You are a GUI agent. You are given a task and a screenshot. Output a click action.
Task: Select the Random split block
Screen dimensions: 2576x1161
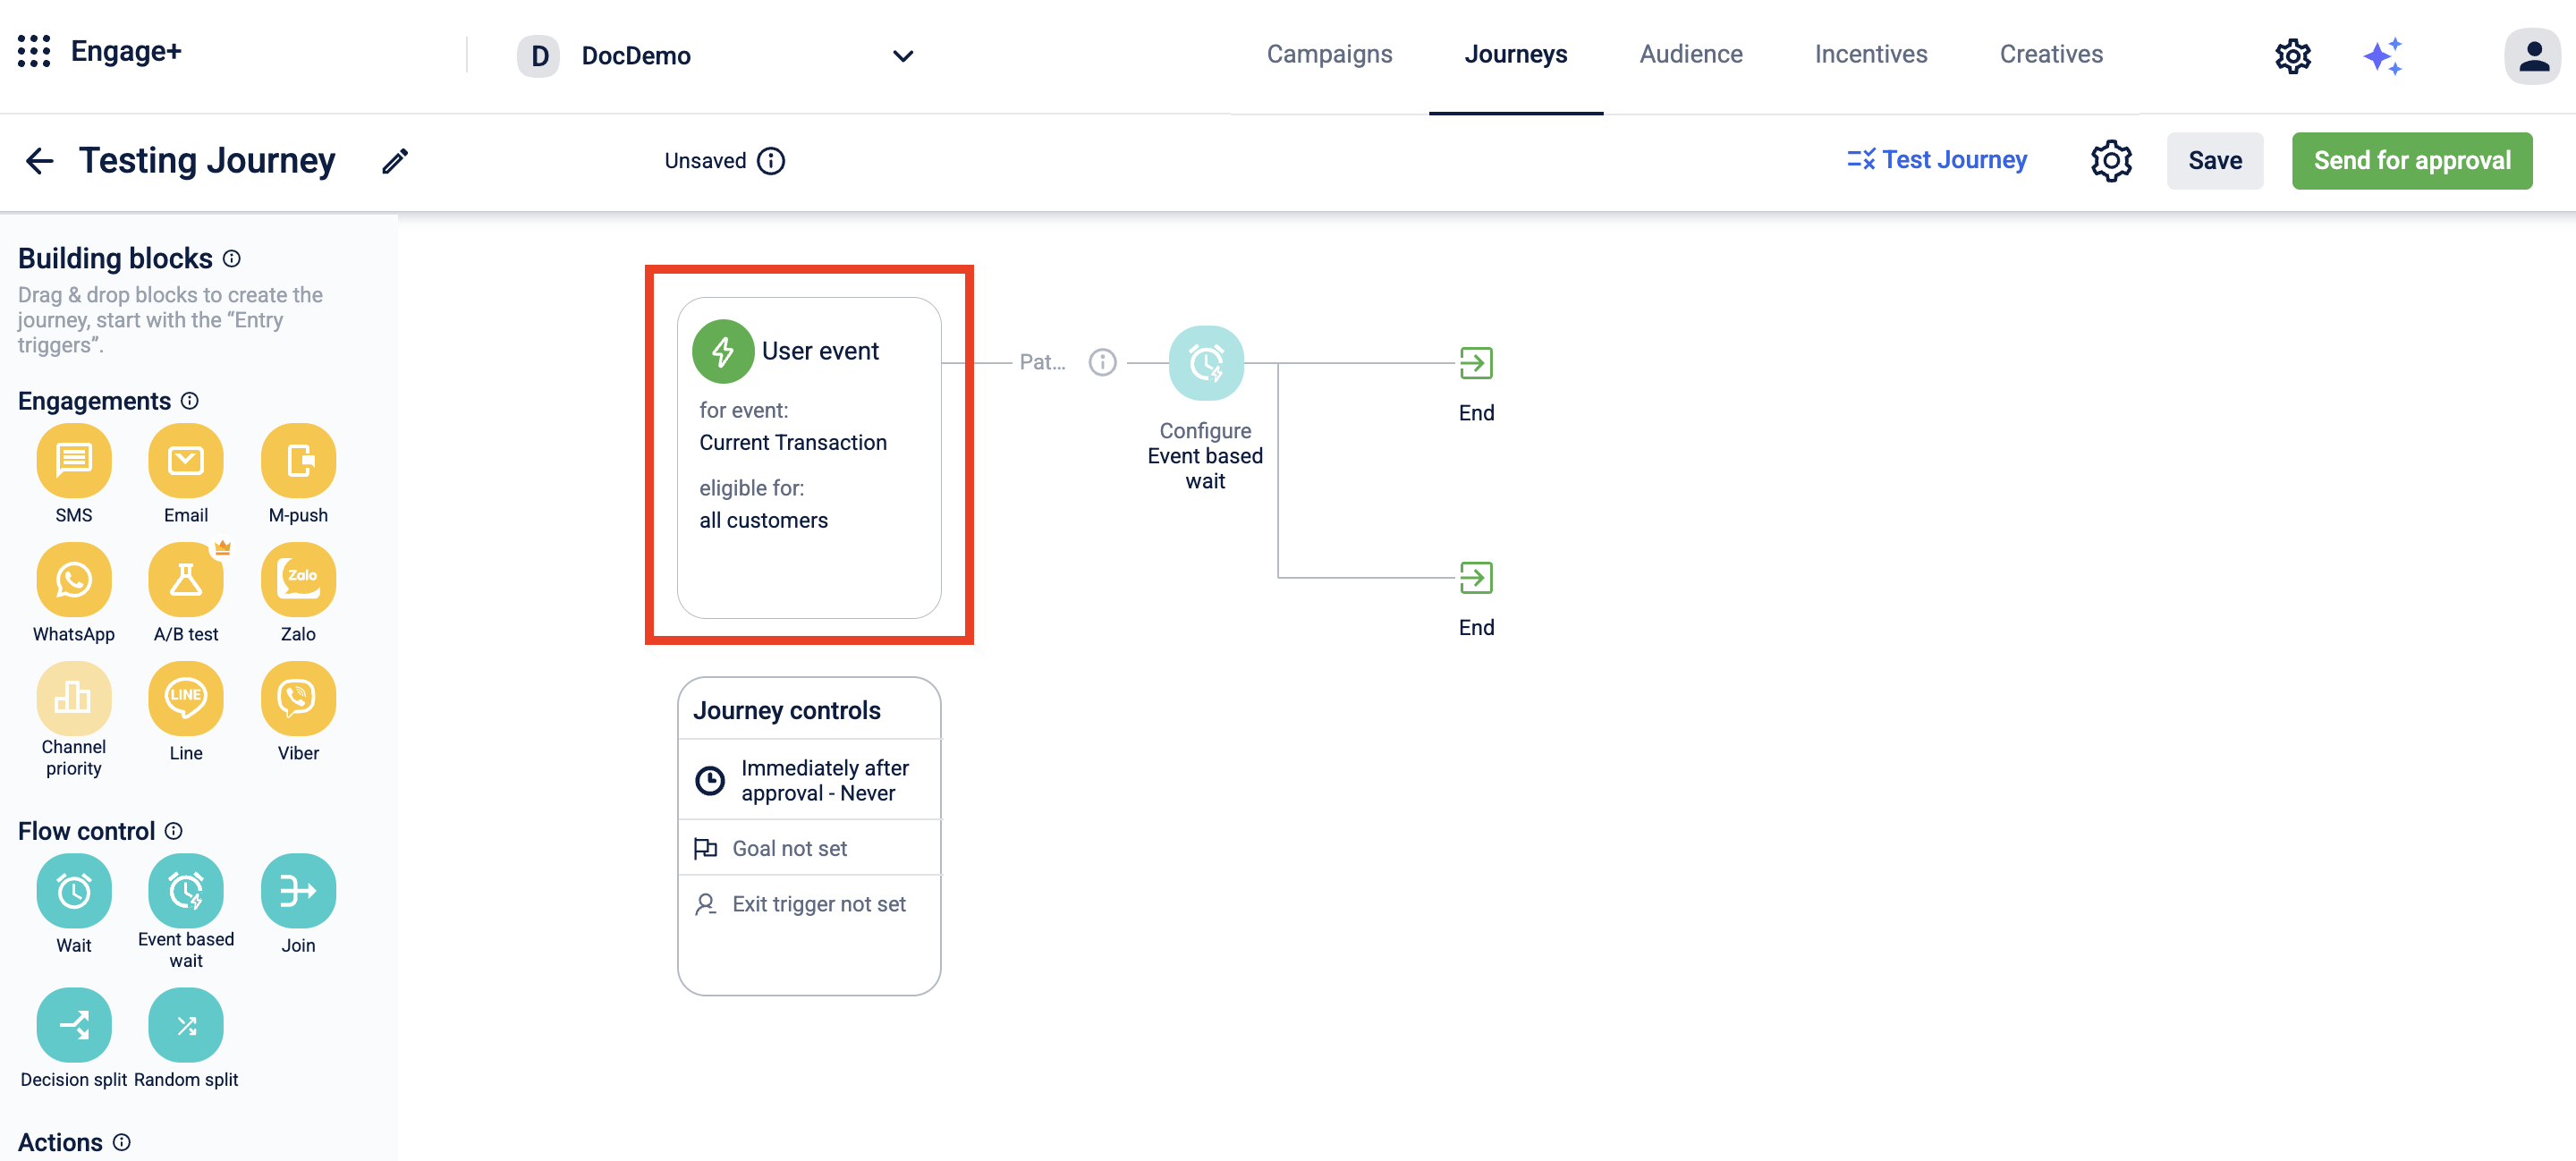point(186,1025)
